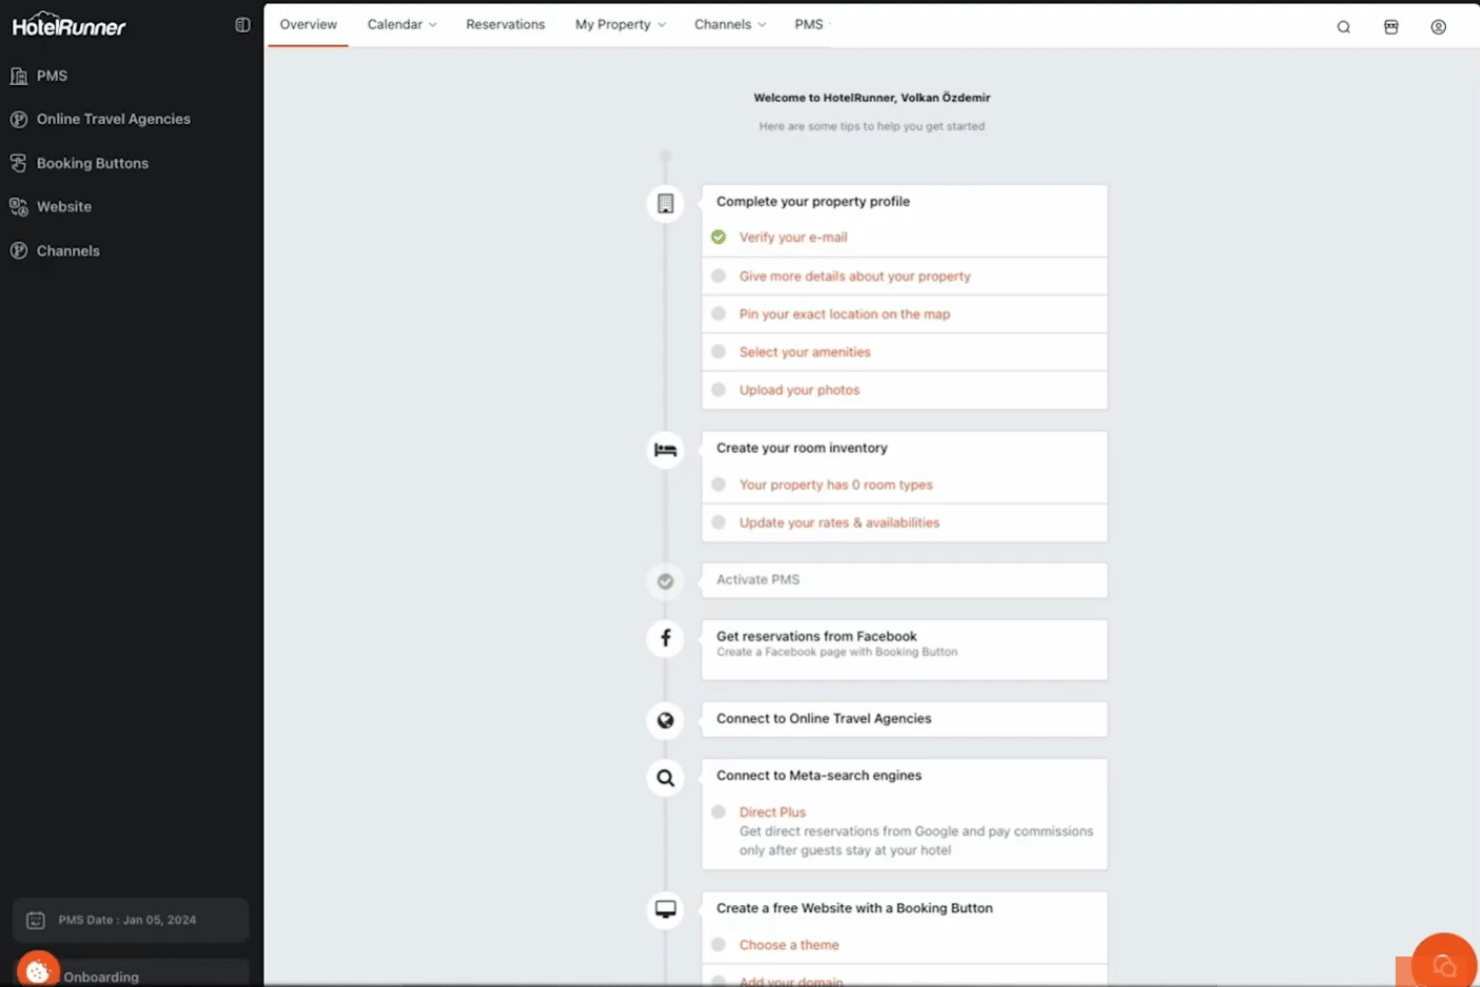
Task: Click circle beside Direct Plus
Action: [718, 812]
